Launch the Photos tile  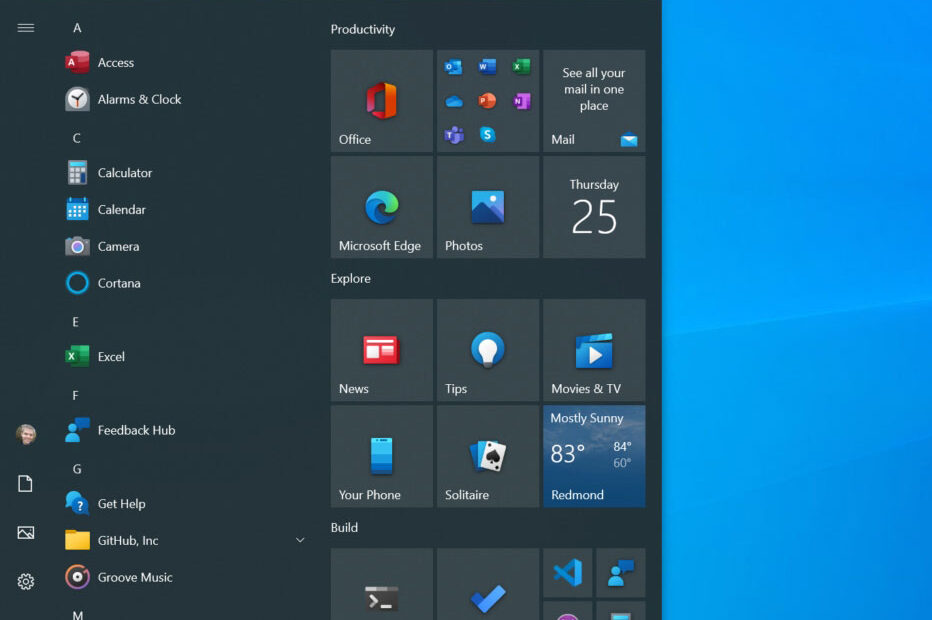point(487,207)
